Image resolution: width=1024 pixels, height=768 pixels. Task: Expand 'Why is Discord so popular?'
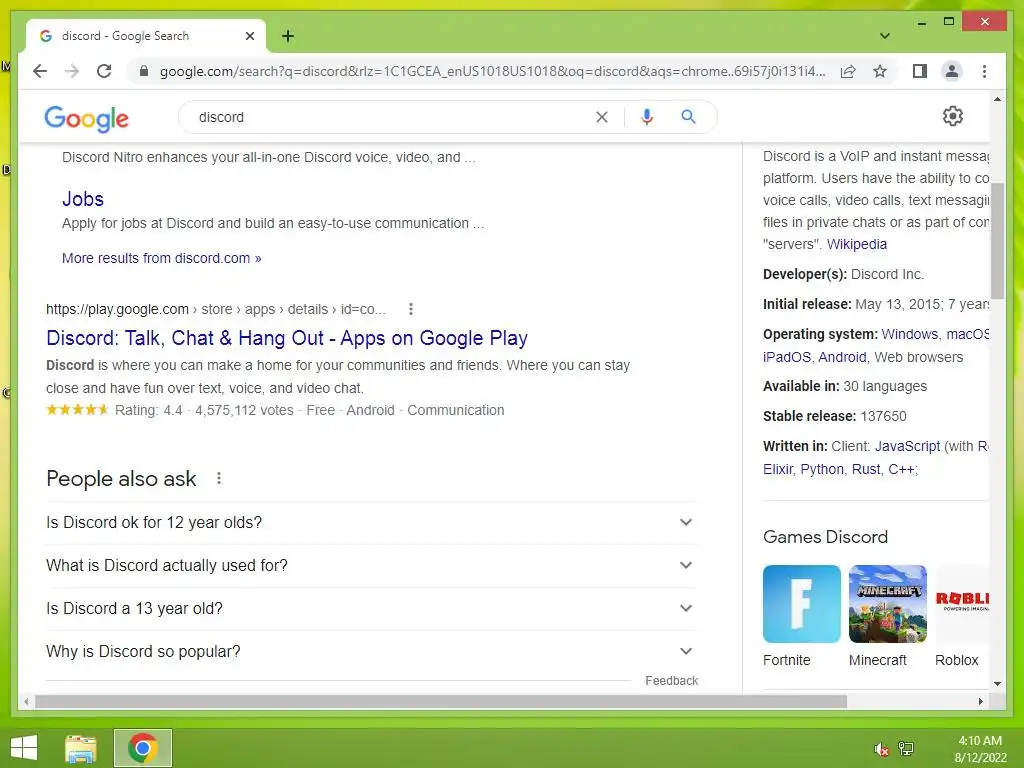(x=372, y=652)
